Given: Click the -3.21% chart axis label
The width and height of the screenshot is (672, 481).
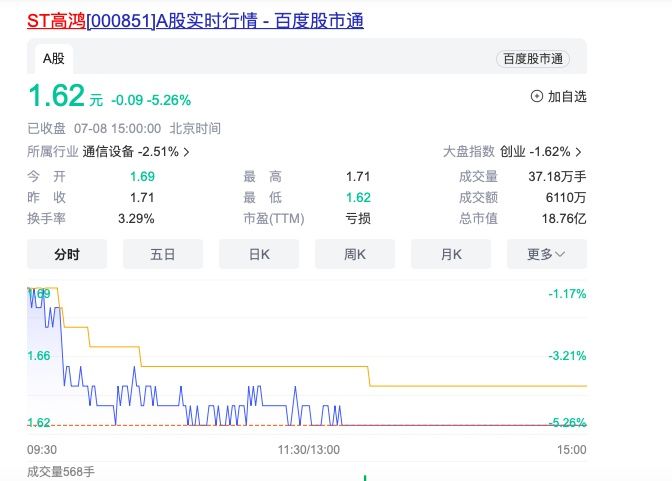Looking at the screenshot, I should coord(567,356).
